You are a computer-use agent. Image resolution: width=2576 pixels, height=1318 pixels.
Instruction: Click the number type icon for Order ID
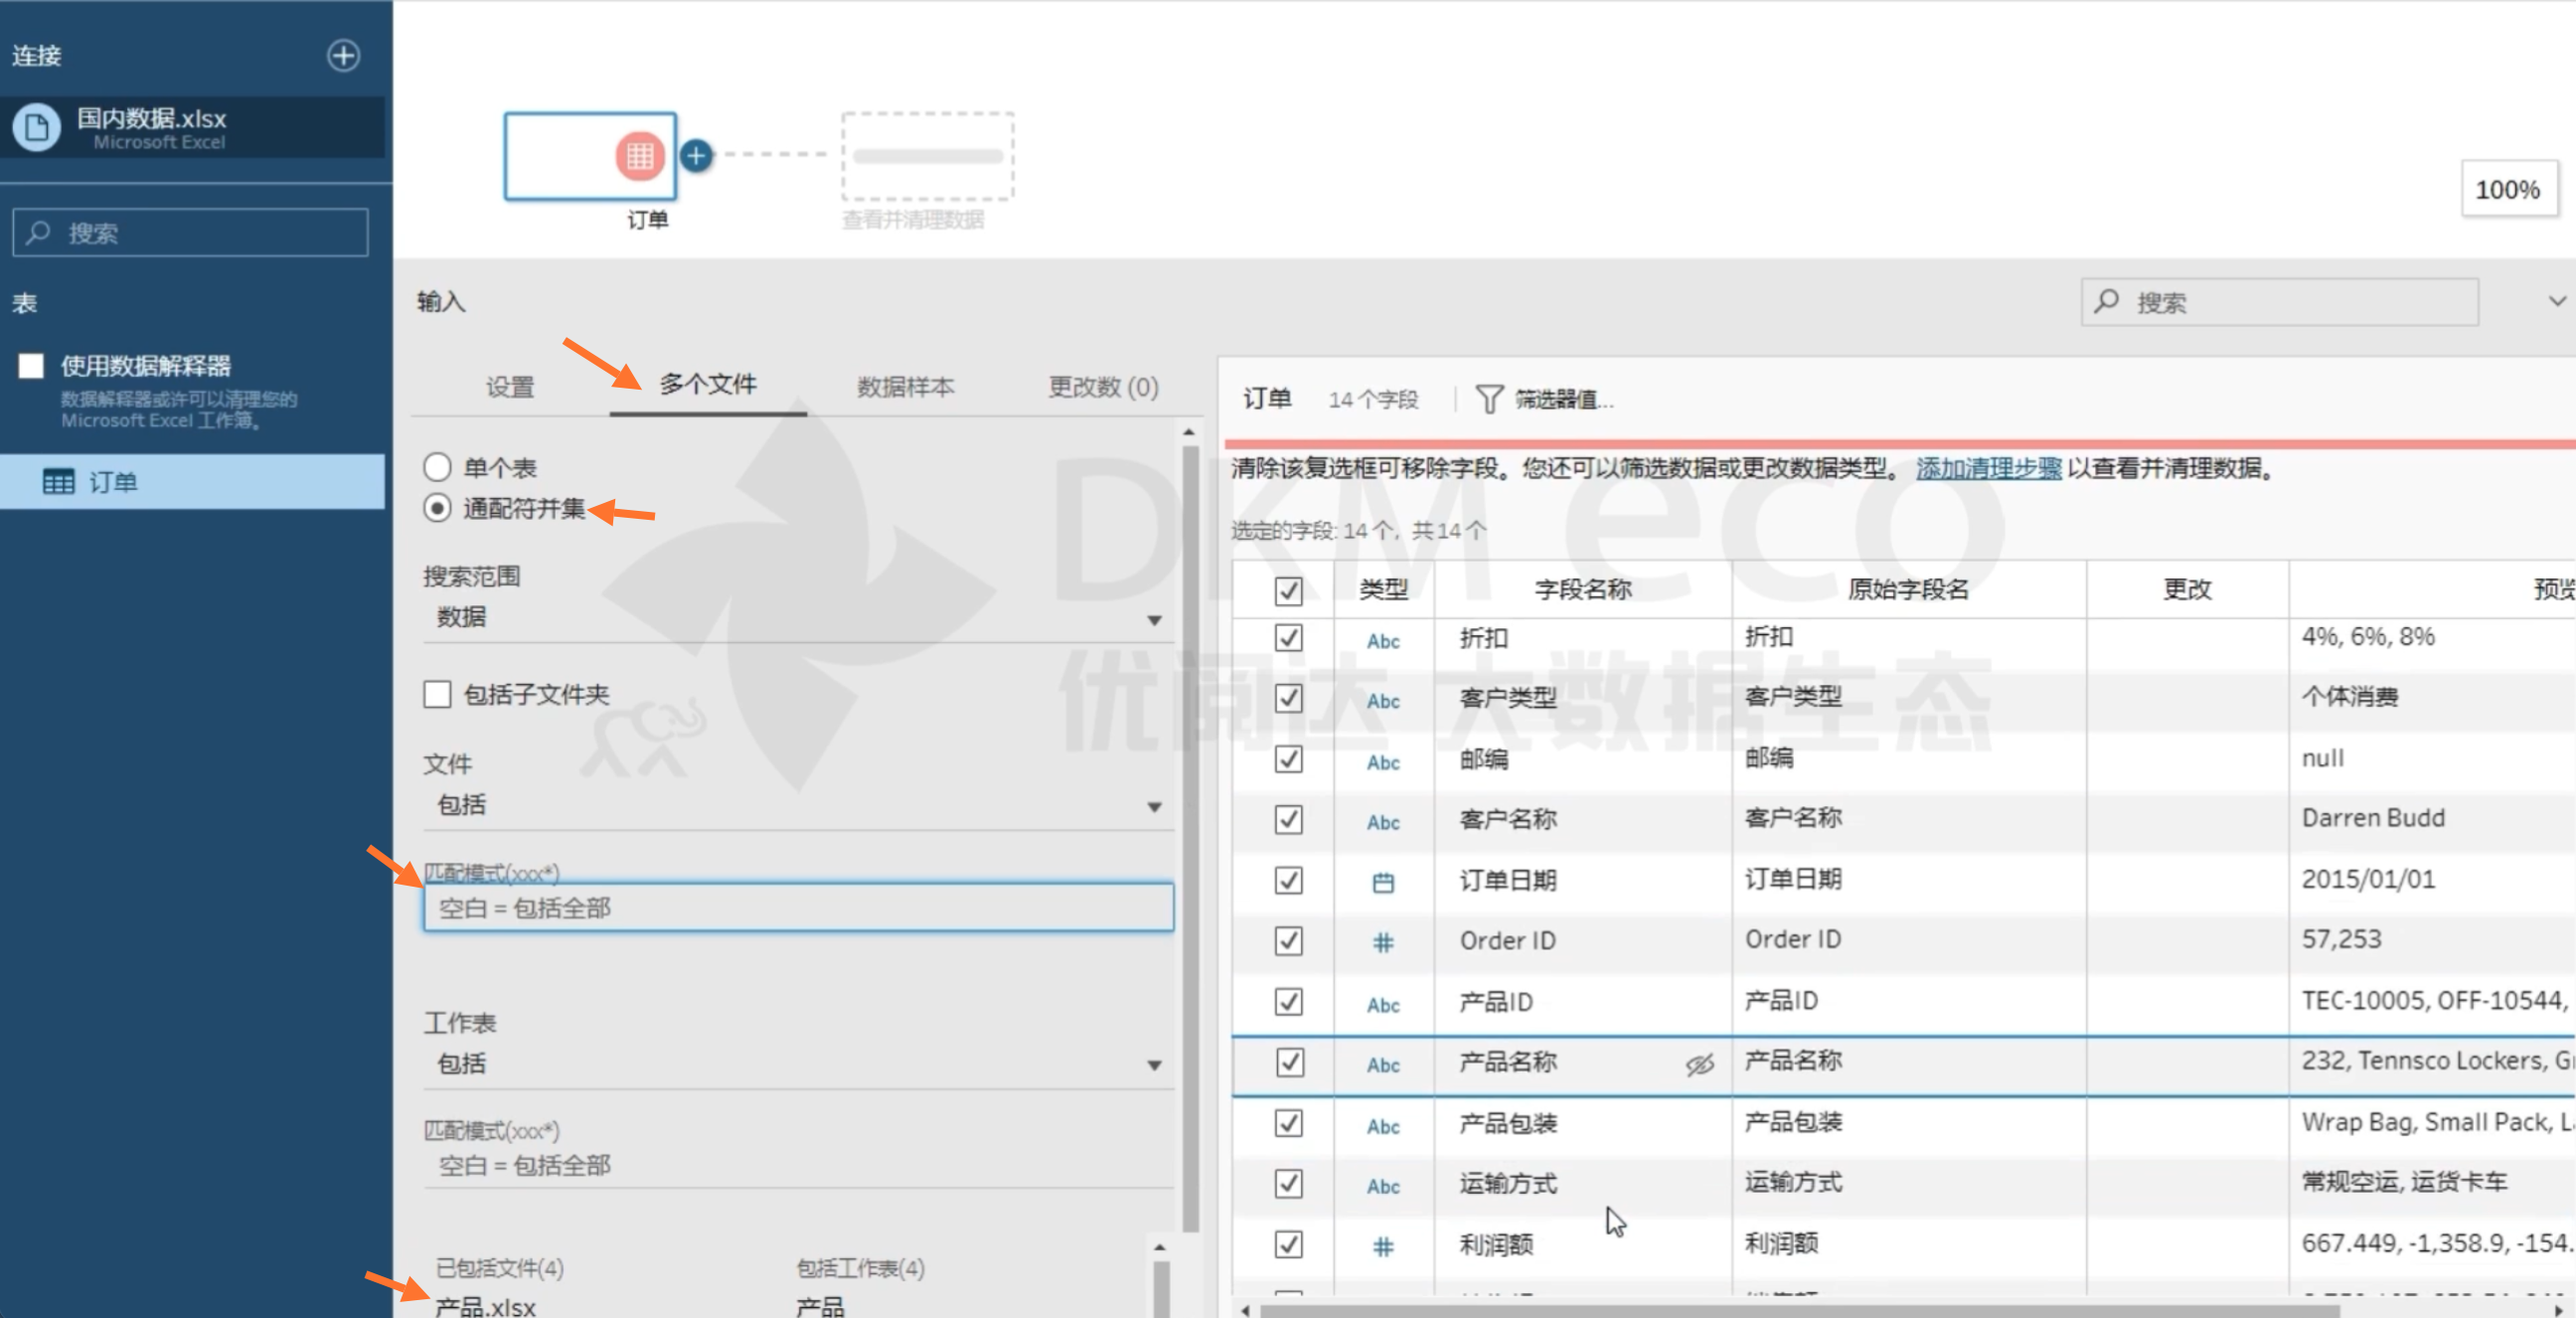click(x=1382, y=942)
